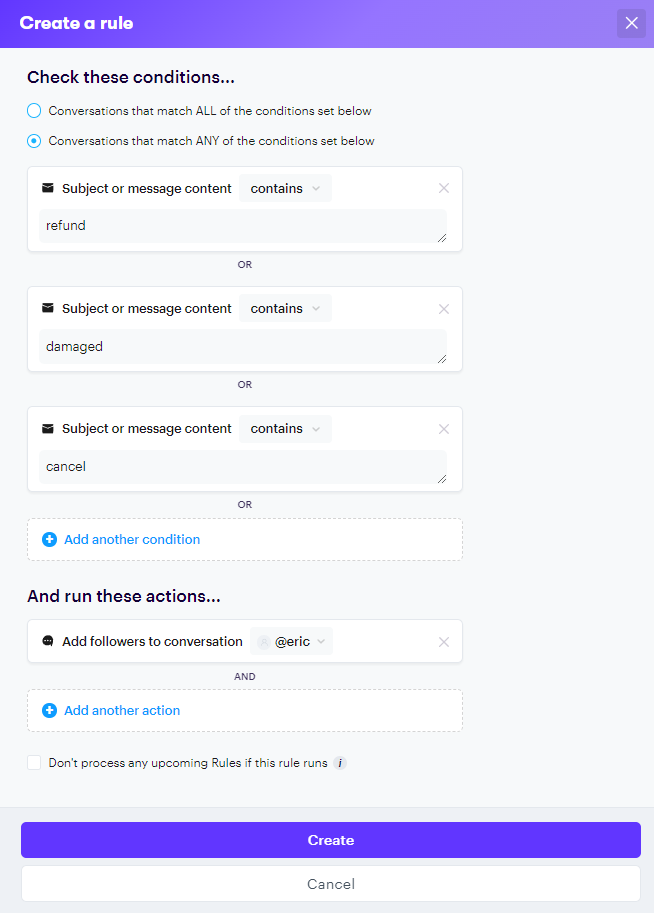The height and width of the screenshot is (913, 654).
Task: Click the speech bubble icon for Add followers
Action: [48, 642]
